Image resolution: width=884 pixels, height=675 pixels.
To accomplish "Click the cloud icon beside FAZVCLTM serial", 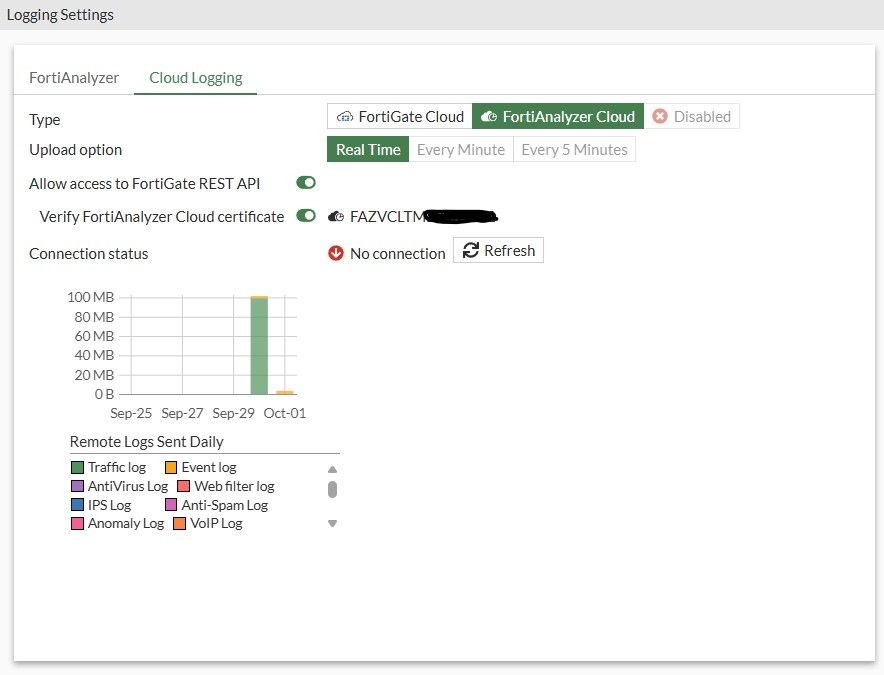I will pyautogui.click(x=336, y=217).
